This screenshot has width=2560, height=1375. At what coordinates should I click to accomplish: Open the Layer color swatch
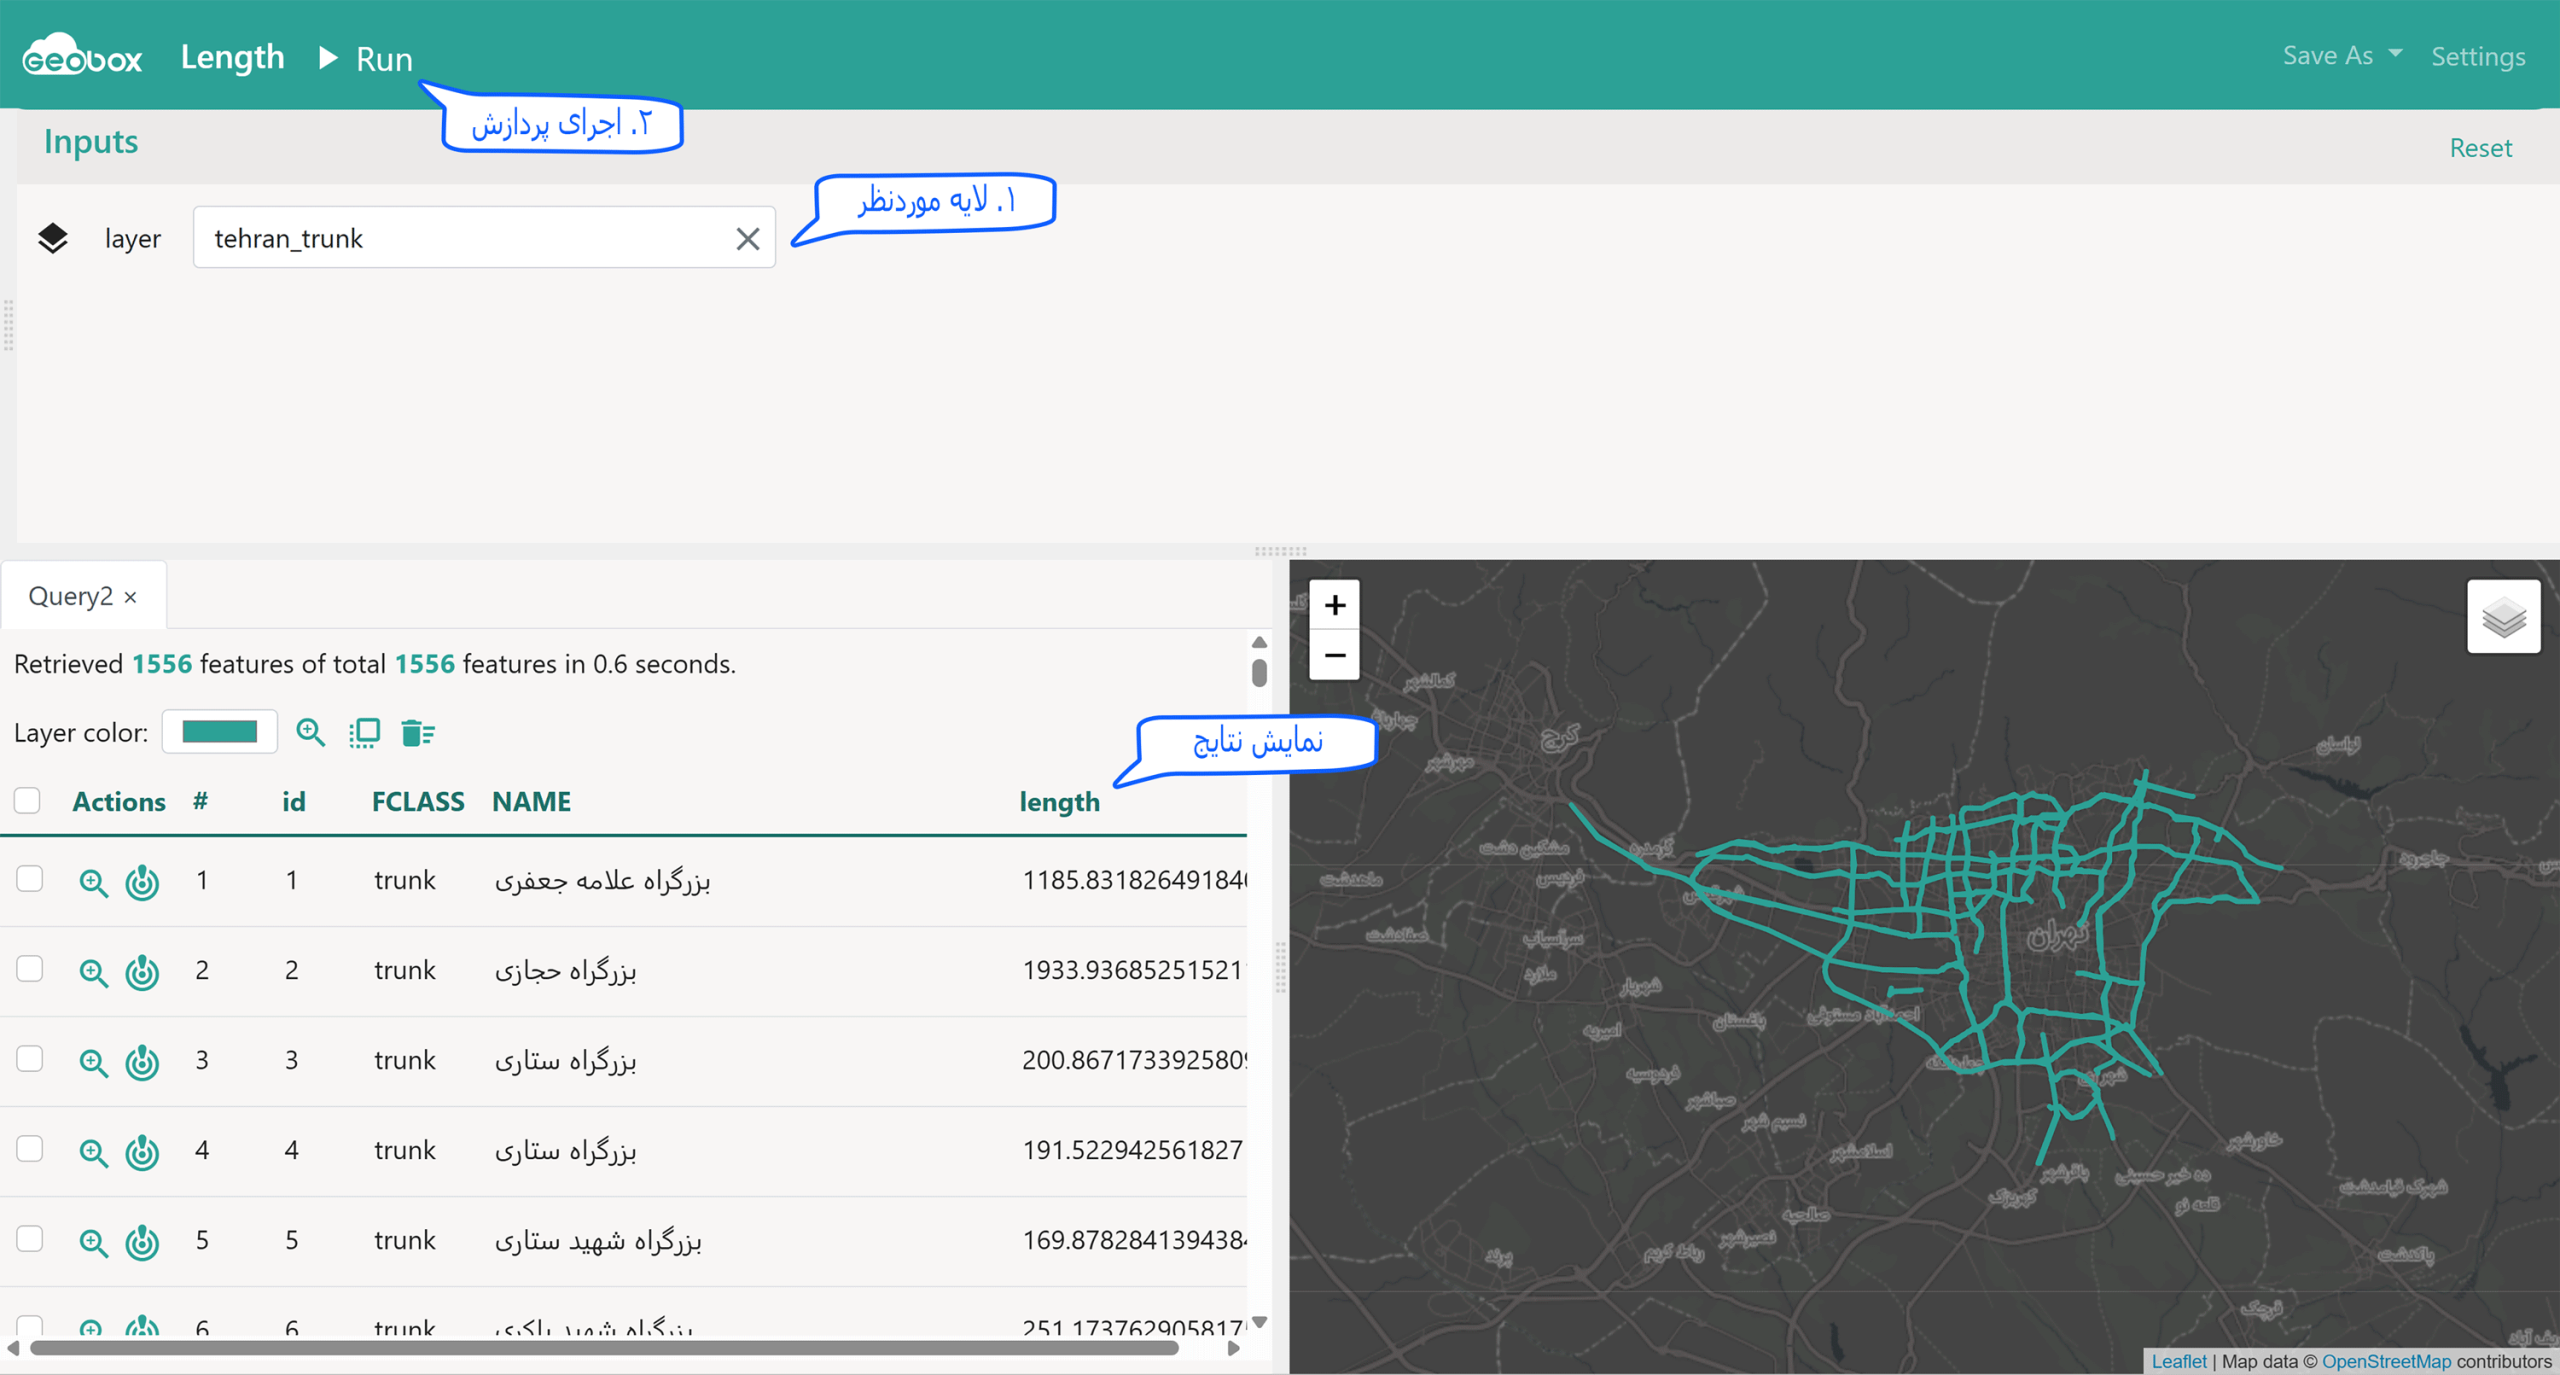coord(220,732)
